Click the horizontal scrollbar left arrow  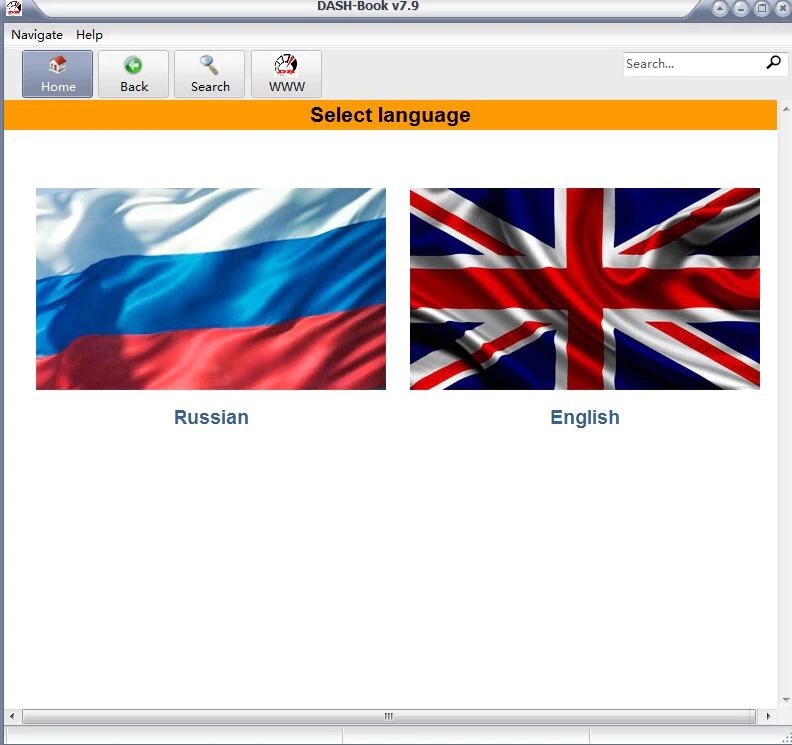click(12, 716)
